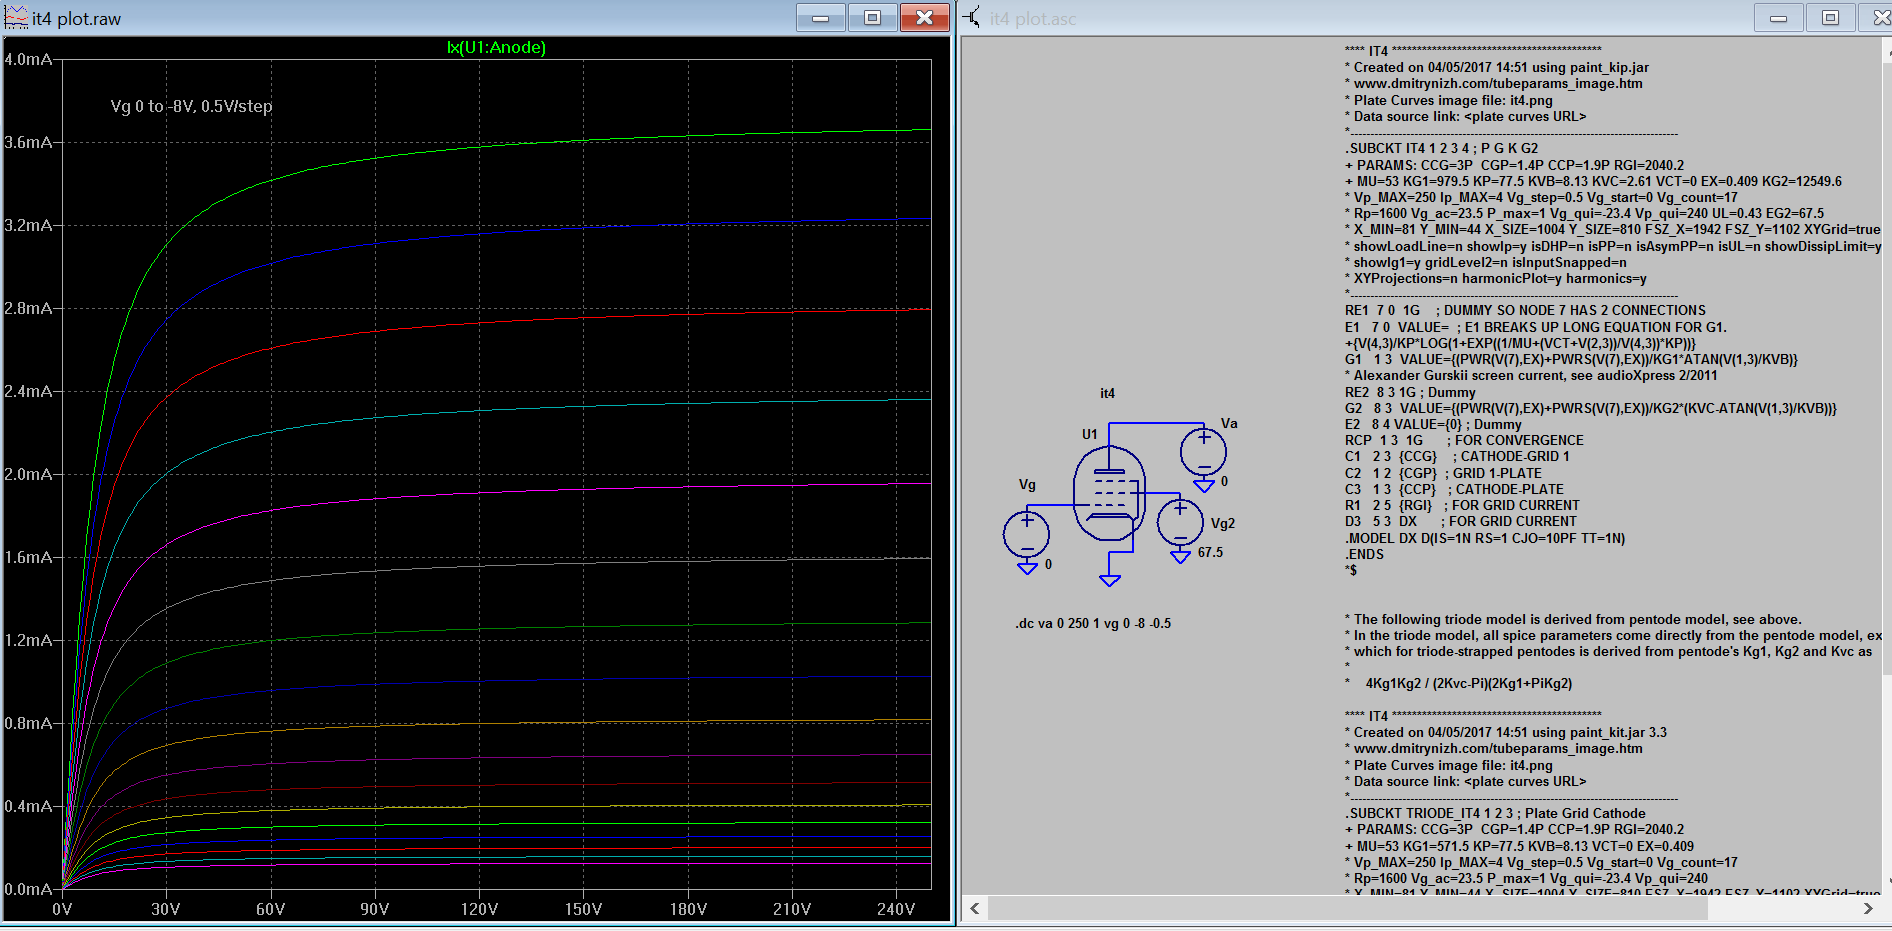Click the '.dc va 0 250 1 vg 0 -8 -0.5' directive
1892x931 pixels.
[1093, 623]
